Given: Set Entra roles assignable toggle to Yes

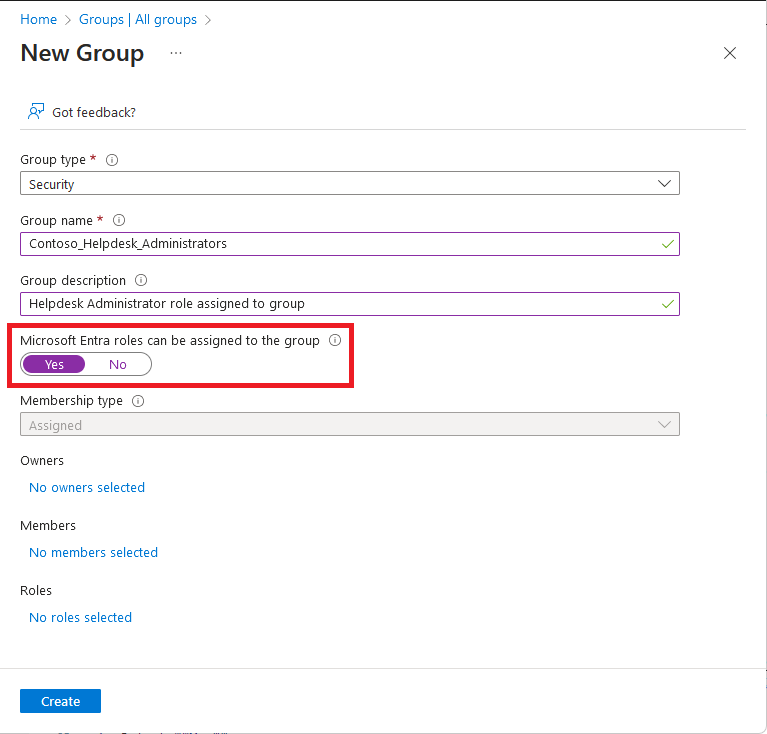Looking at the screenshot, I should click(x=54, y=364).
